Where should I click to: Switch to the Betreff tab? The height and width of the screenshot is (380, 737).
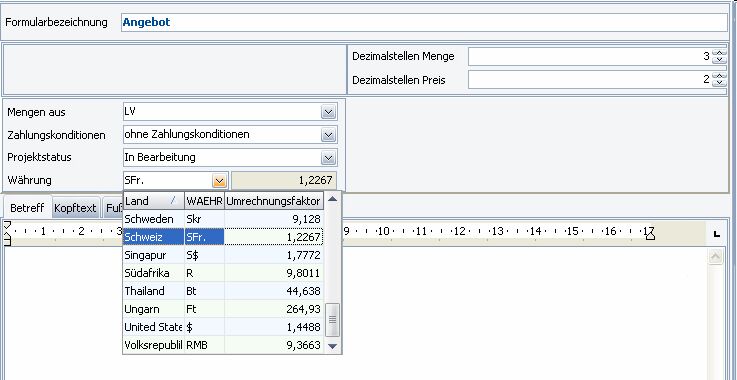point(27,208)
